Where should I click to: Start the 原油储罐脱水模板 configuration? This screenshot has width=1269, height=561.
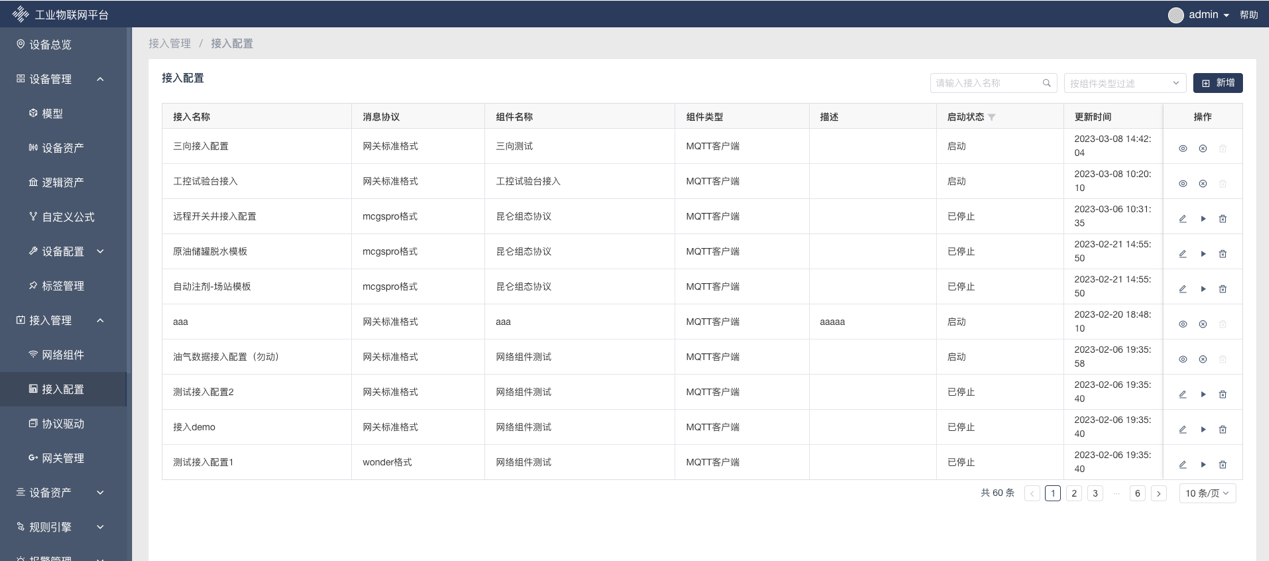1203,254
